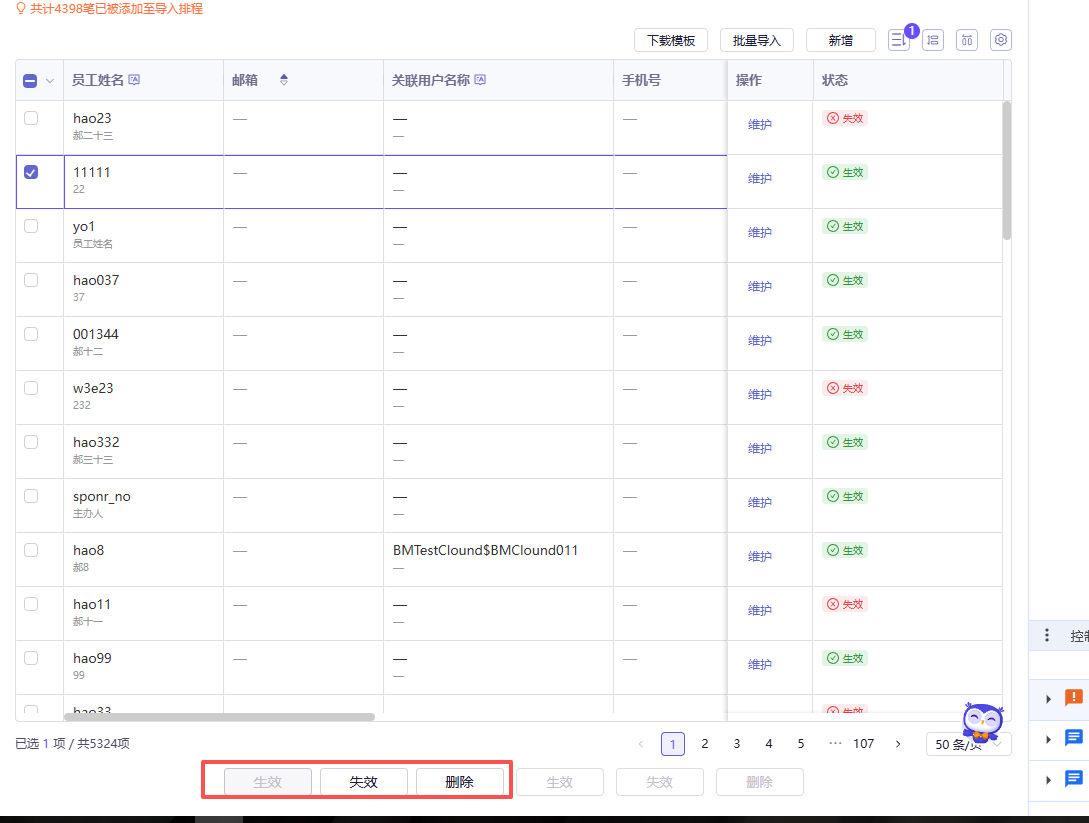Open the selection dropdown arrow beside header checkbox
The width and height of the screenshot is (1089, 823).
(50, 81)
